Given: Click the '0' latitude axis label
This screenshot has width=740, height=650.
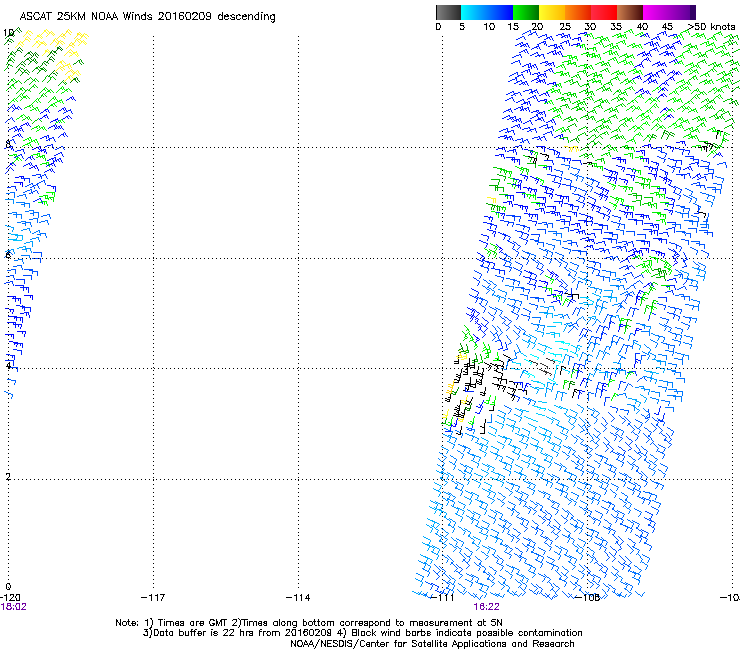Looking at the screenshot, I should (8, 587).
